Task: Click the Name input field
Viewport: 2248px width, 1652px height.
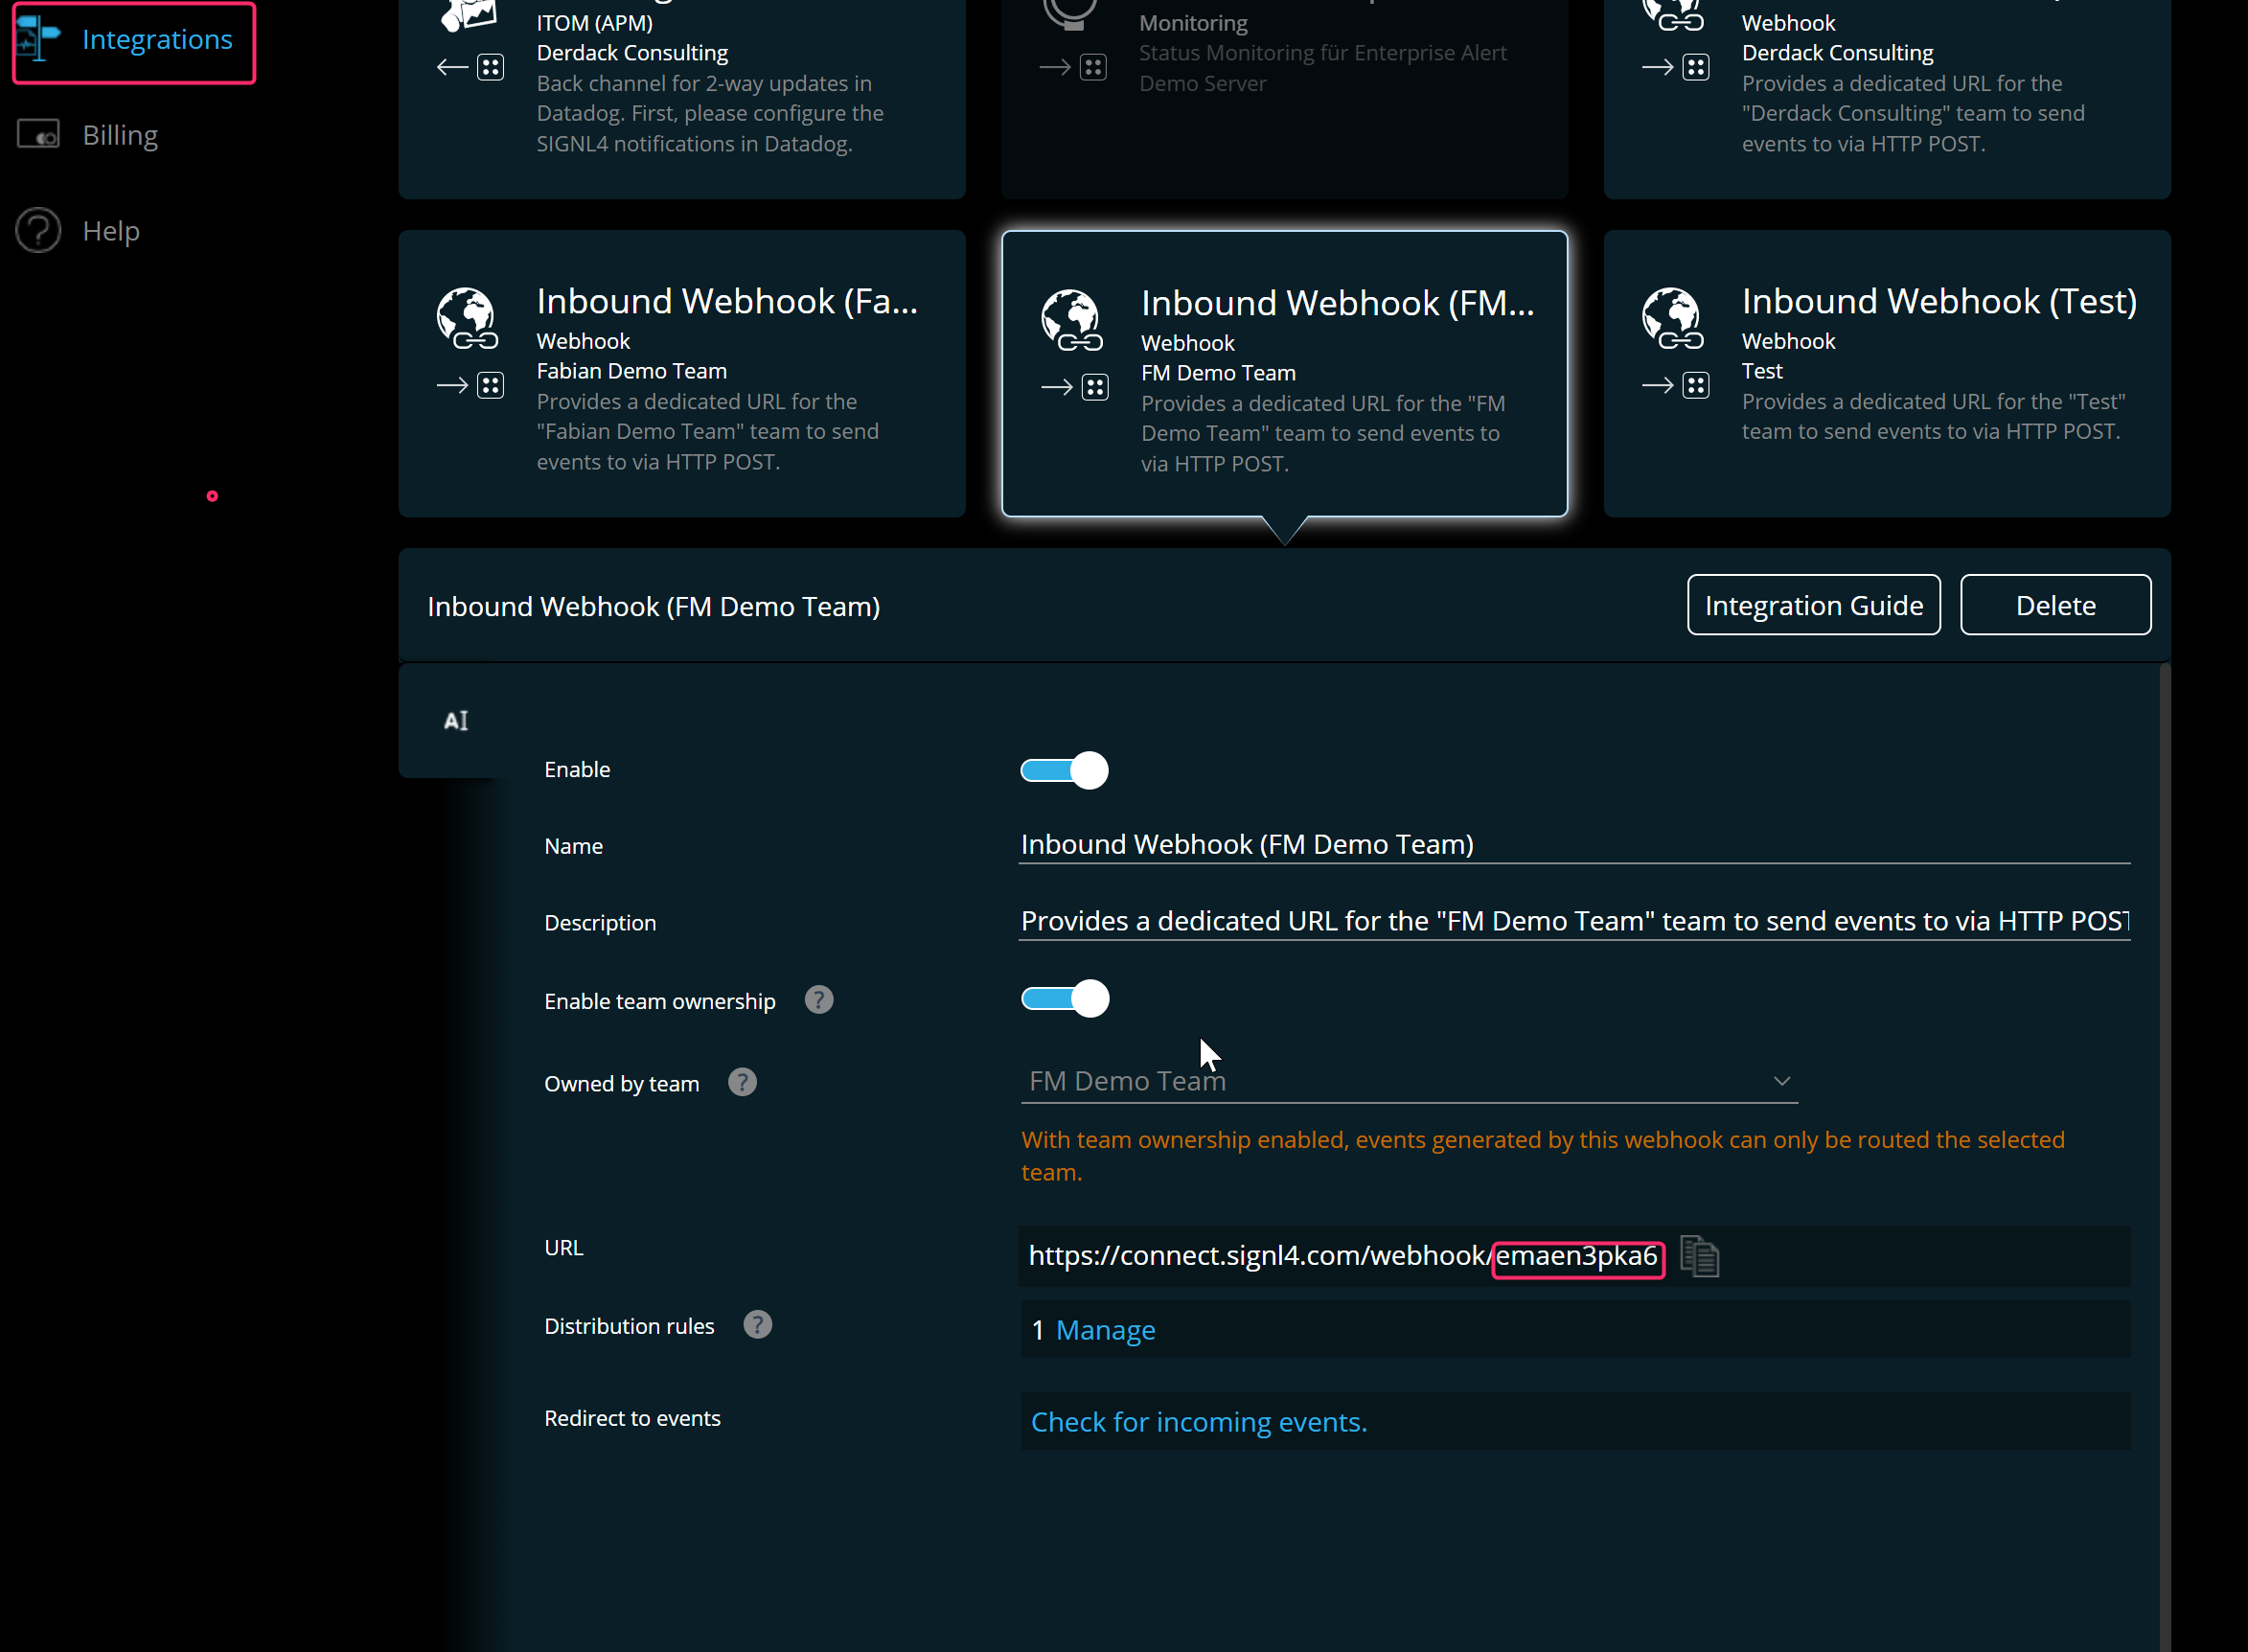Action: pyautogui.click(x=1574, y=845)
